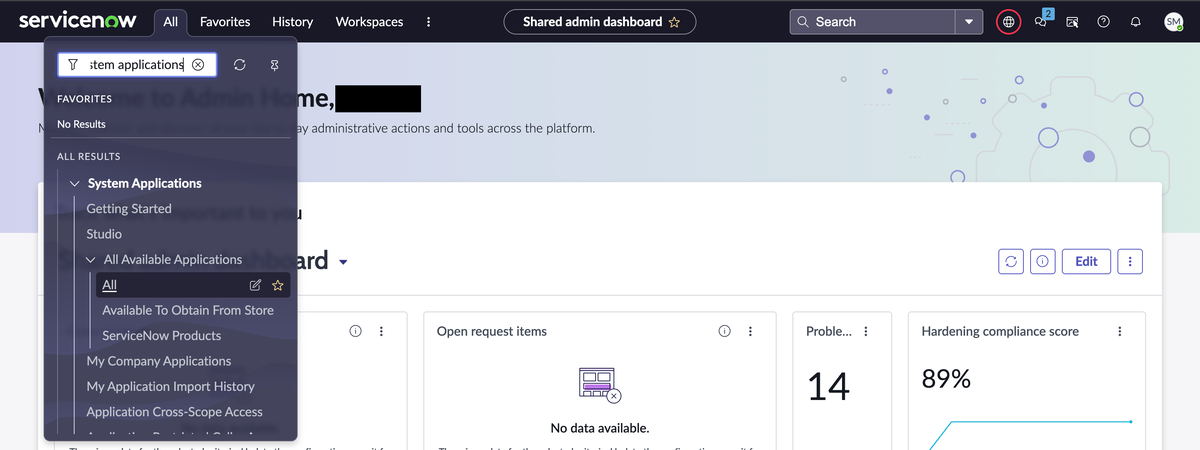Collapse the System Applications section
This screenshot has width=1200, height=450.
(75, 184)
